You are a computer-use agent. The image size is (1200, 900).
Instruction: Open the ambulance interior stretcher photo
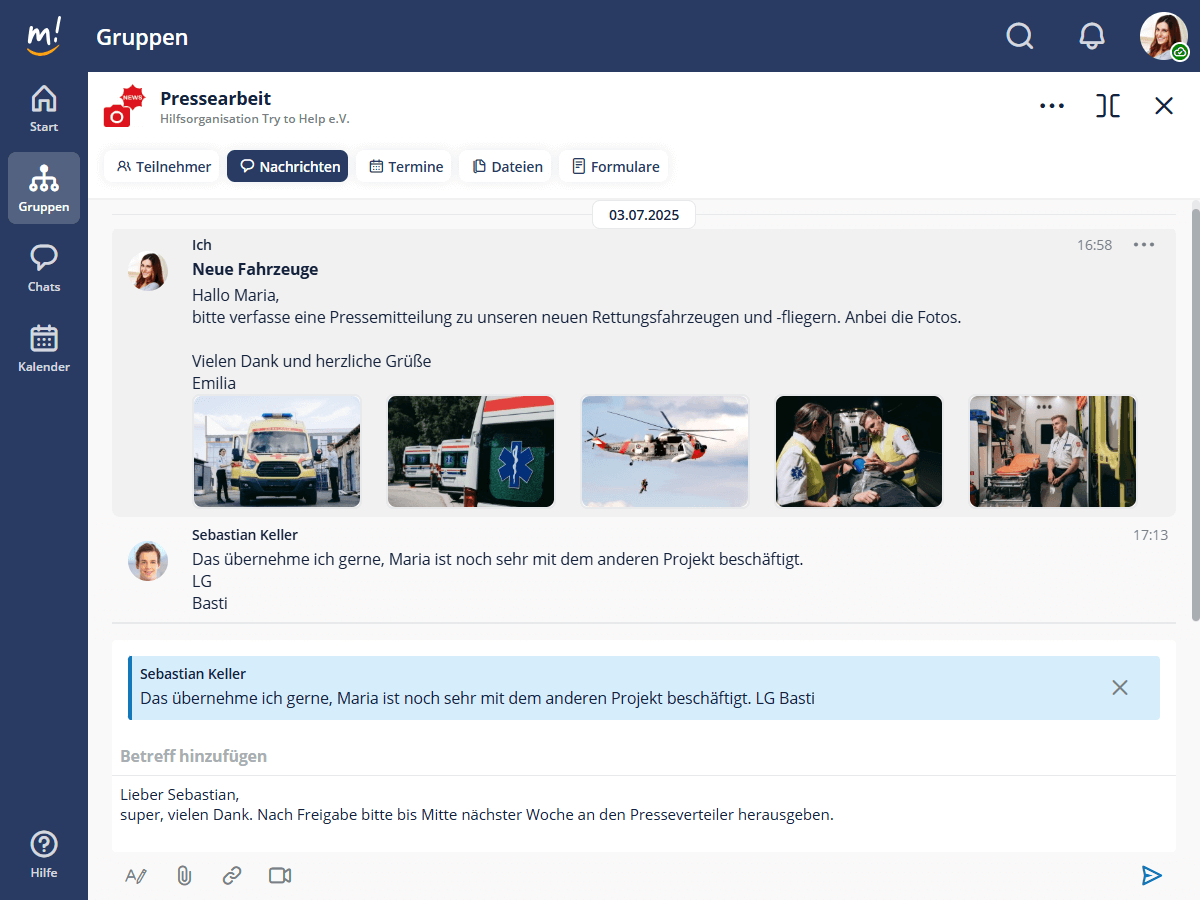1053,451
